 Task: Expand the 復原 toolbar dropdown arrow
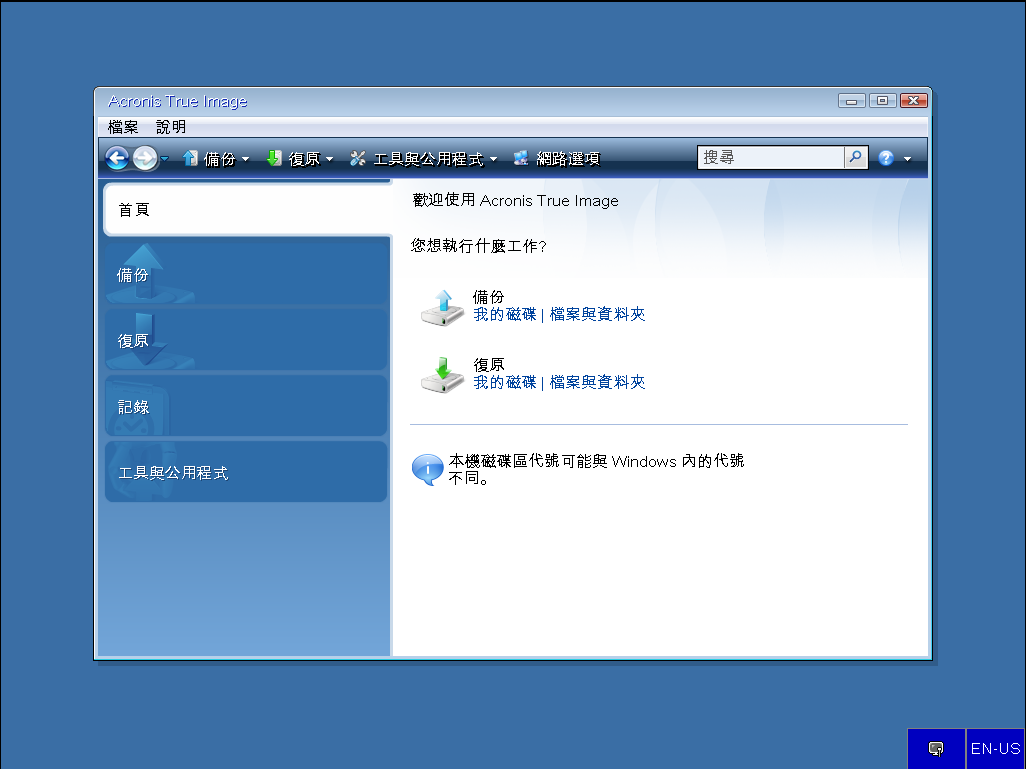click(x=330, y=159)
